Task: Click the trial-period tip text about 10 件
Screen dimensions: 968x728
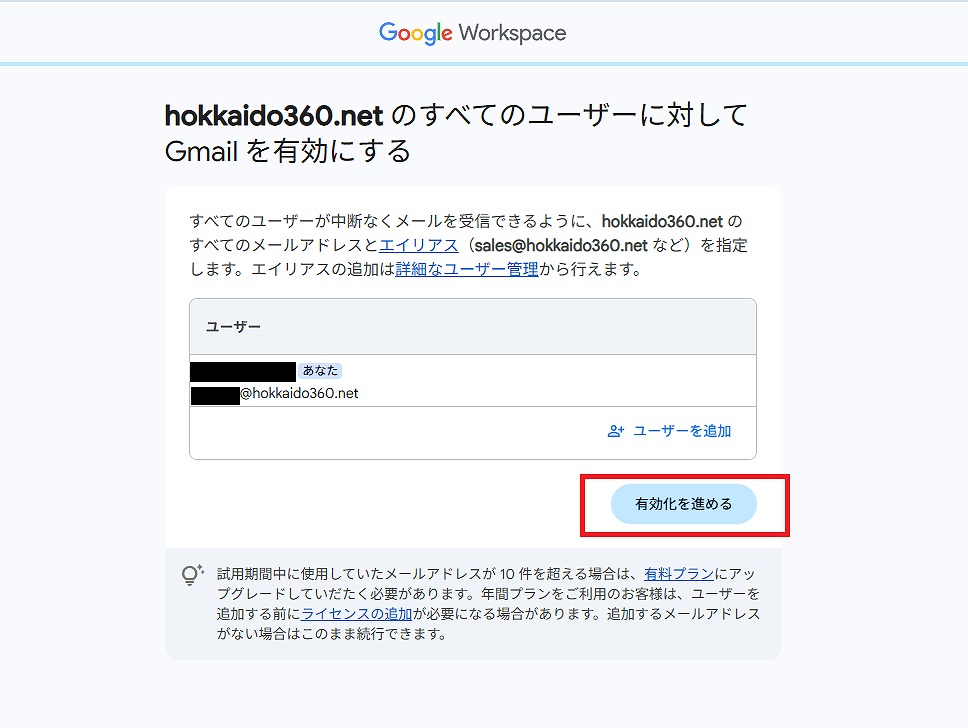Action: pos(430,574)
